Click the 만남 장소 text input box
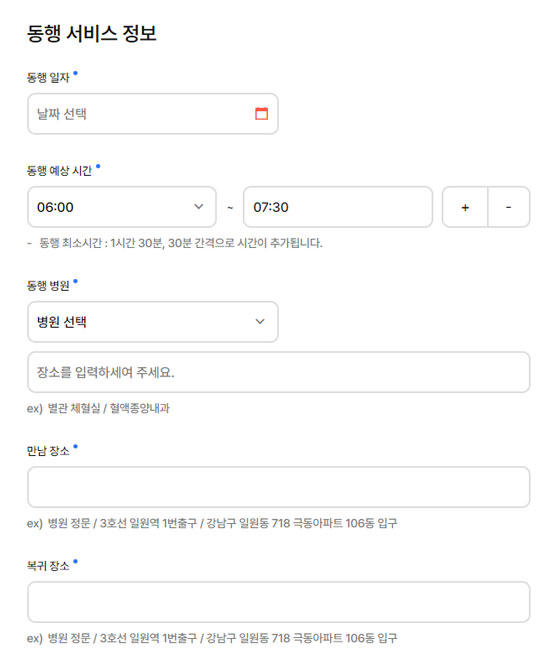Image resolution: width=560 pixels, height=671 pixels. 279,487
